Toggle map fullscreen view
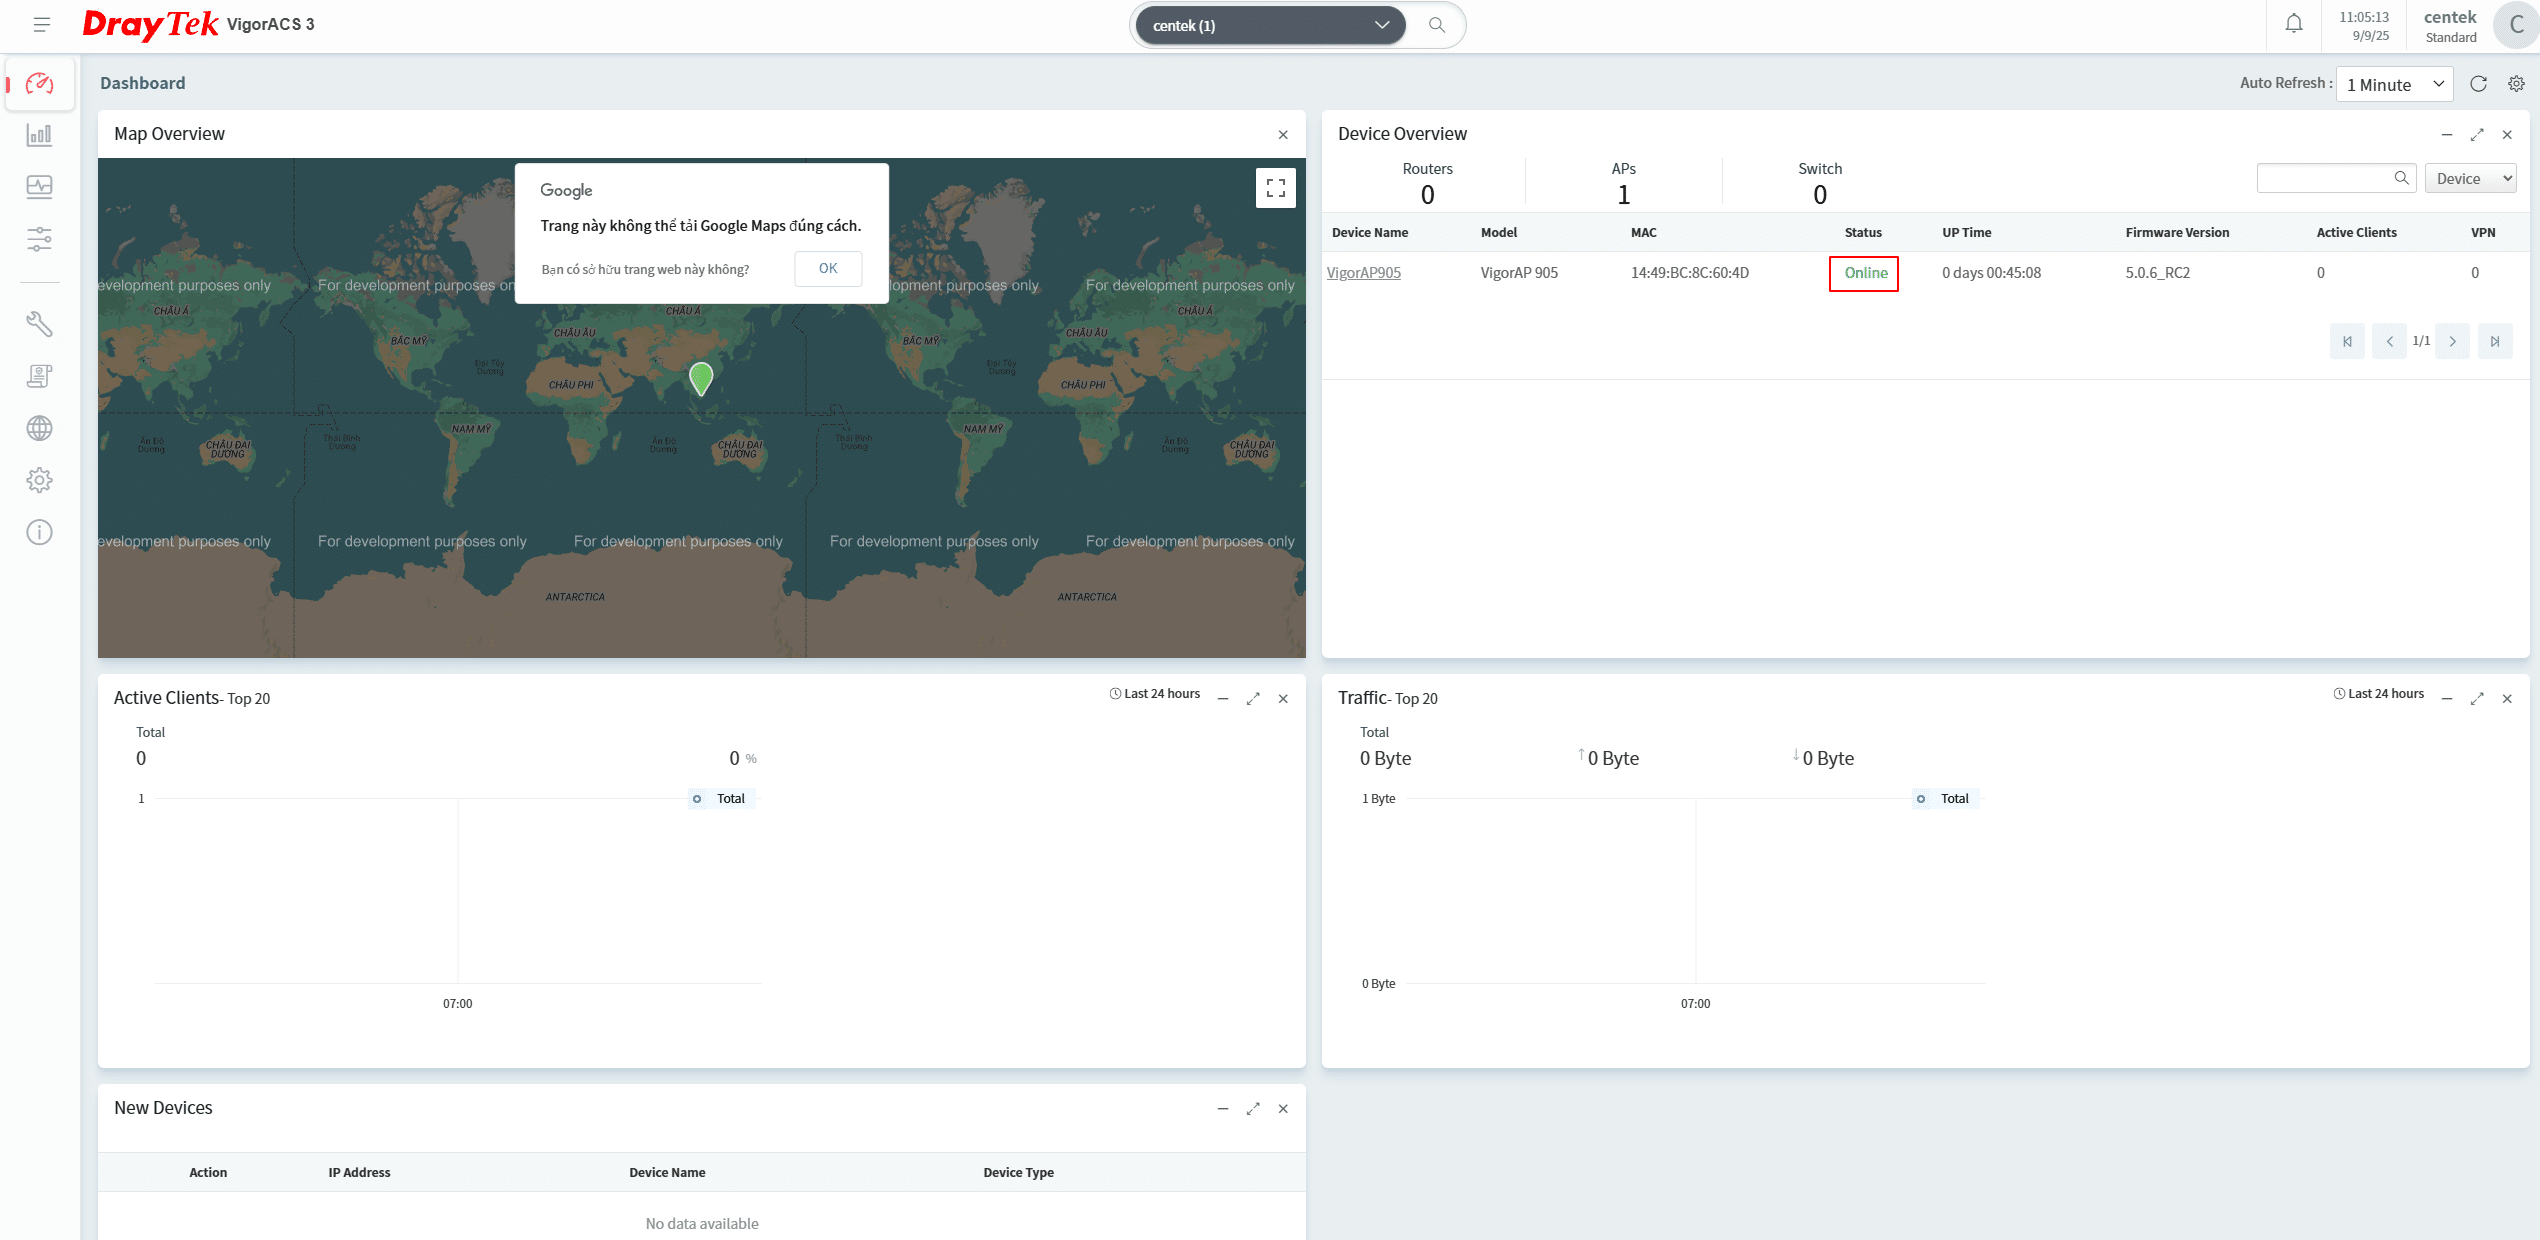Screen dimensions: 2540x1240 click(x=1275, y=188)
